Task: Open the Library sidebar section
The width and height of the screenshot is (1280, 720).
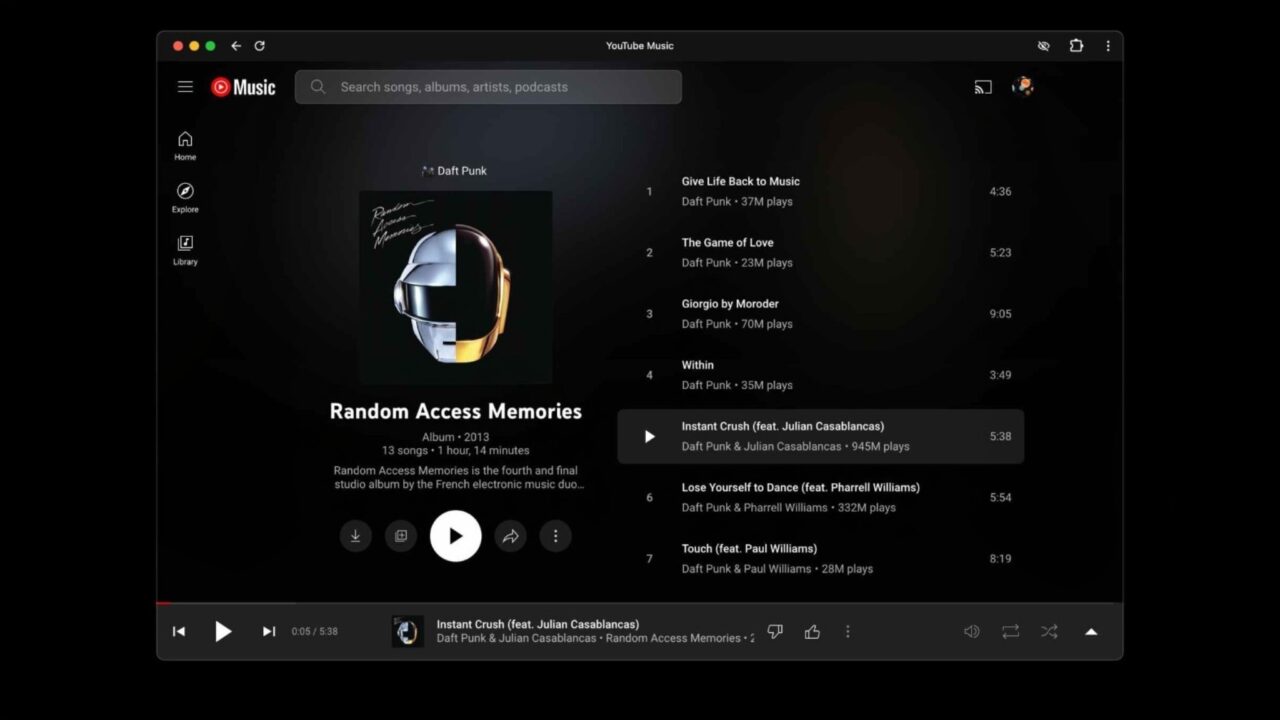Action: click(x=185, y=249)
